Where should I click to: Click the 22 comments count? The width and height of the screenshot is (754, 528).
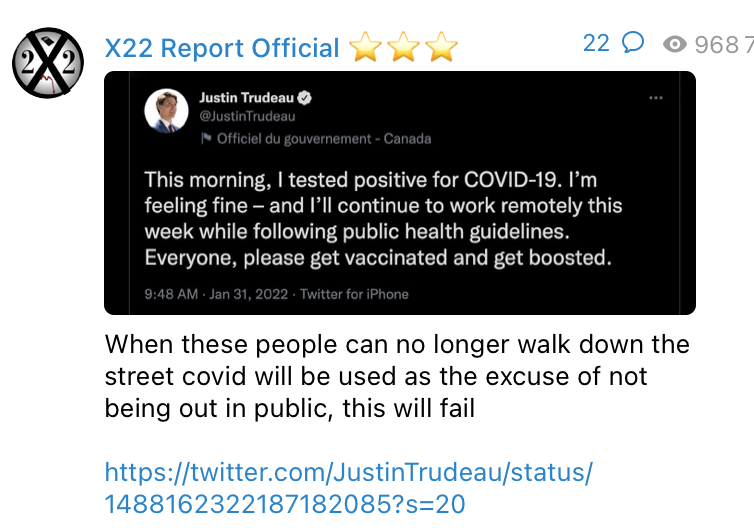596,43
